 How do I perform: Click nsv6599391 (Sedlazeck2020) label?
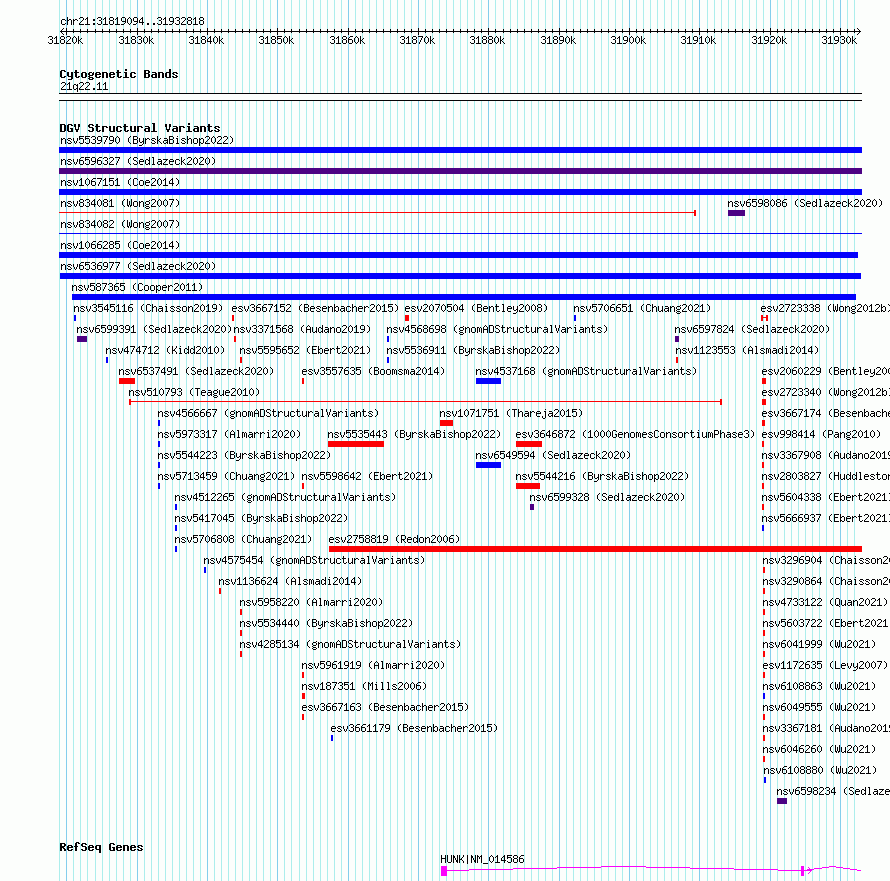tap(154, 329)
